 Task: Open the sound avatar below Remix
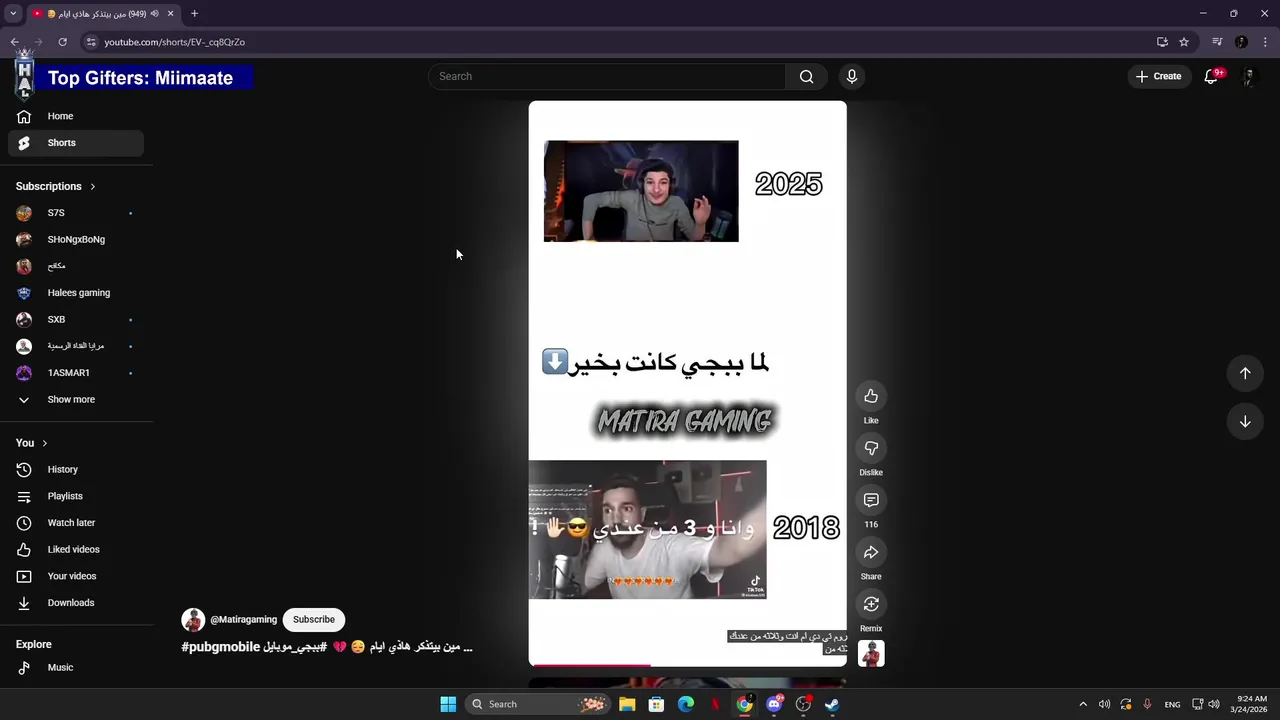tap(871, 653)
